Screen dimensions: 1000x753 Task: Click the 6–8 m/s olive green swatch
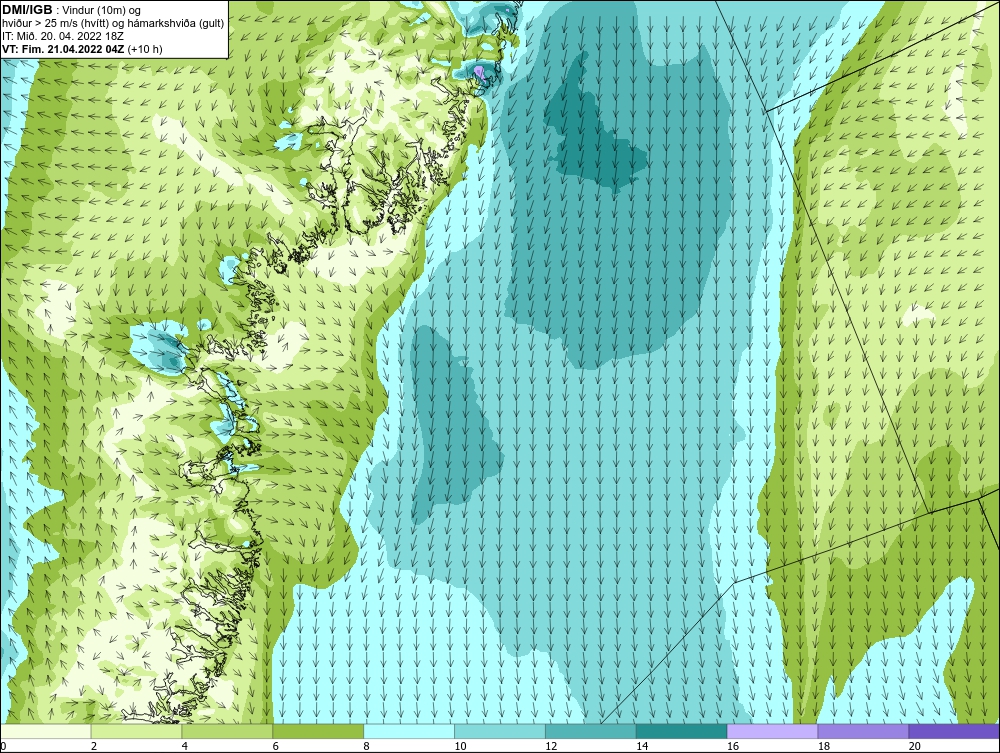pyautogui.click(x=318, y=731)
